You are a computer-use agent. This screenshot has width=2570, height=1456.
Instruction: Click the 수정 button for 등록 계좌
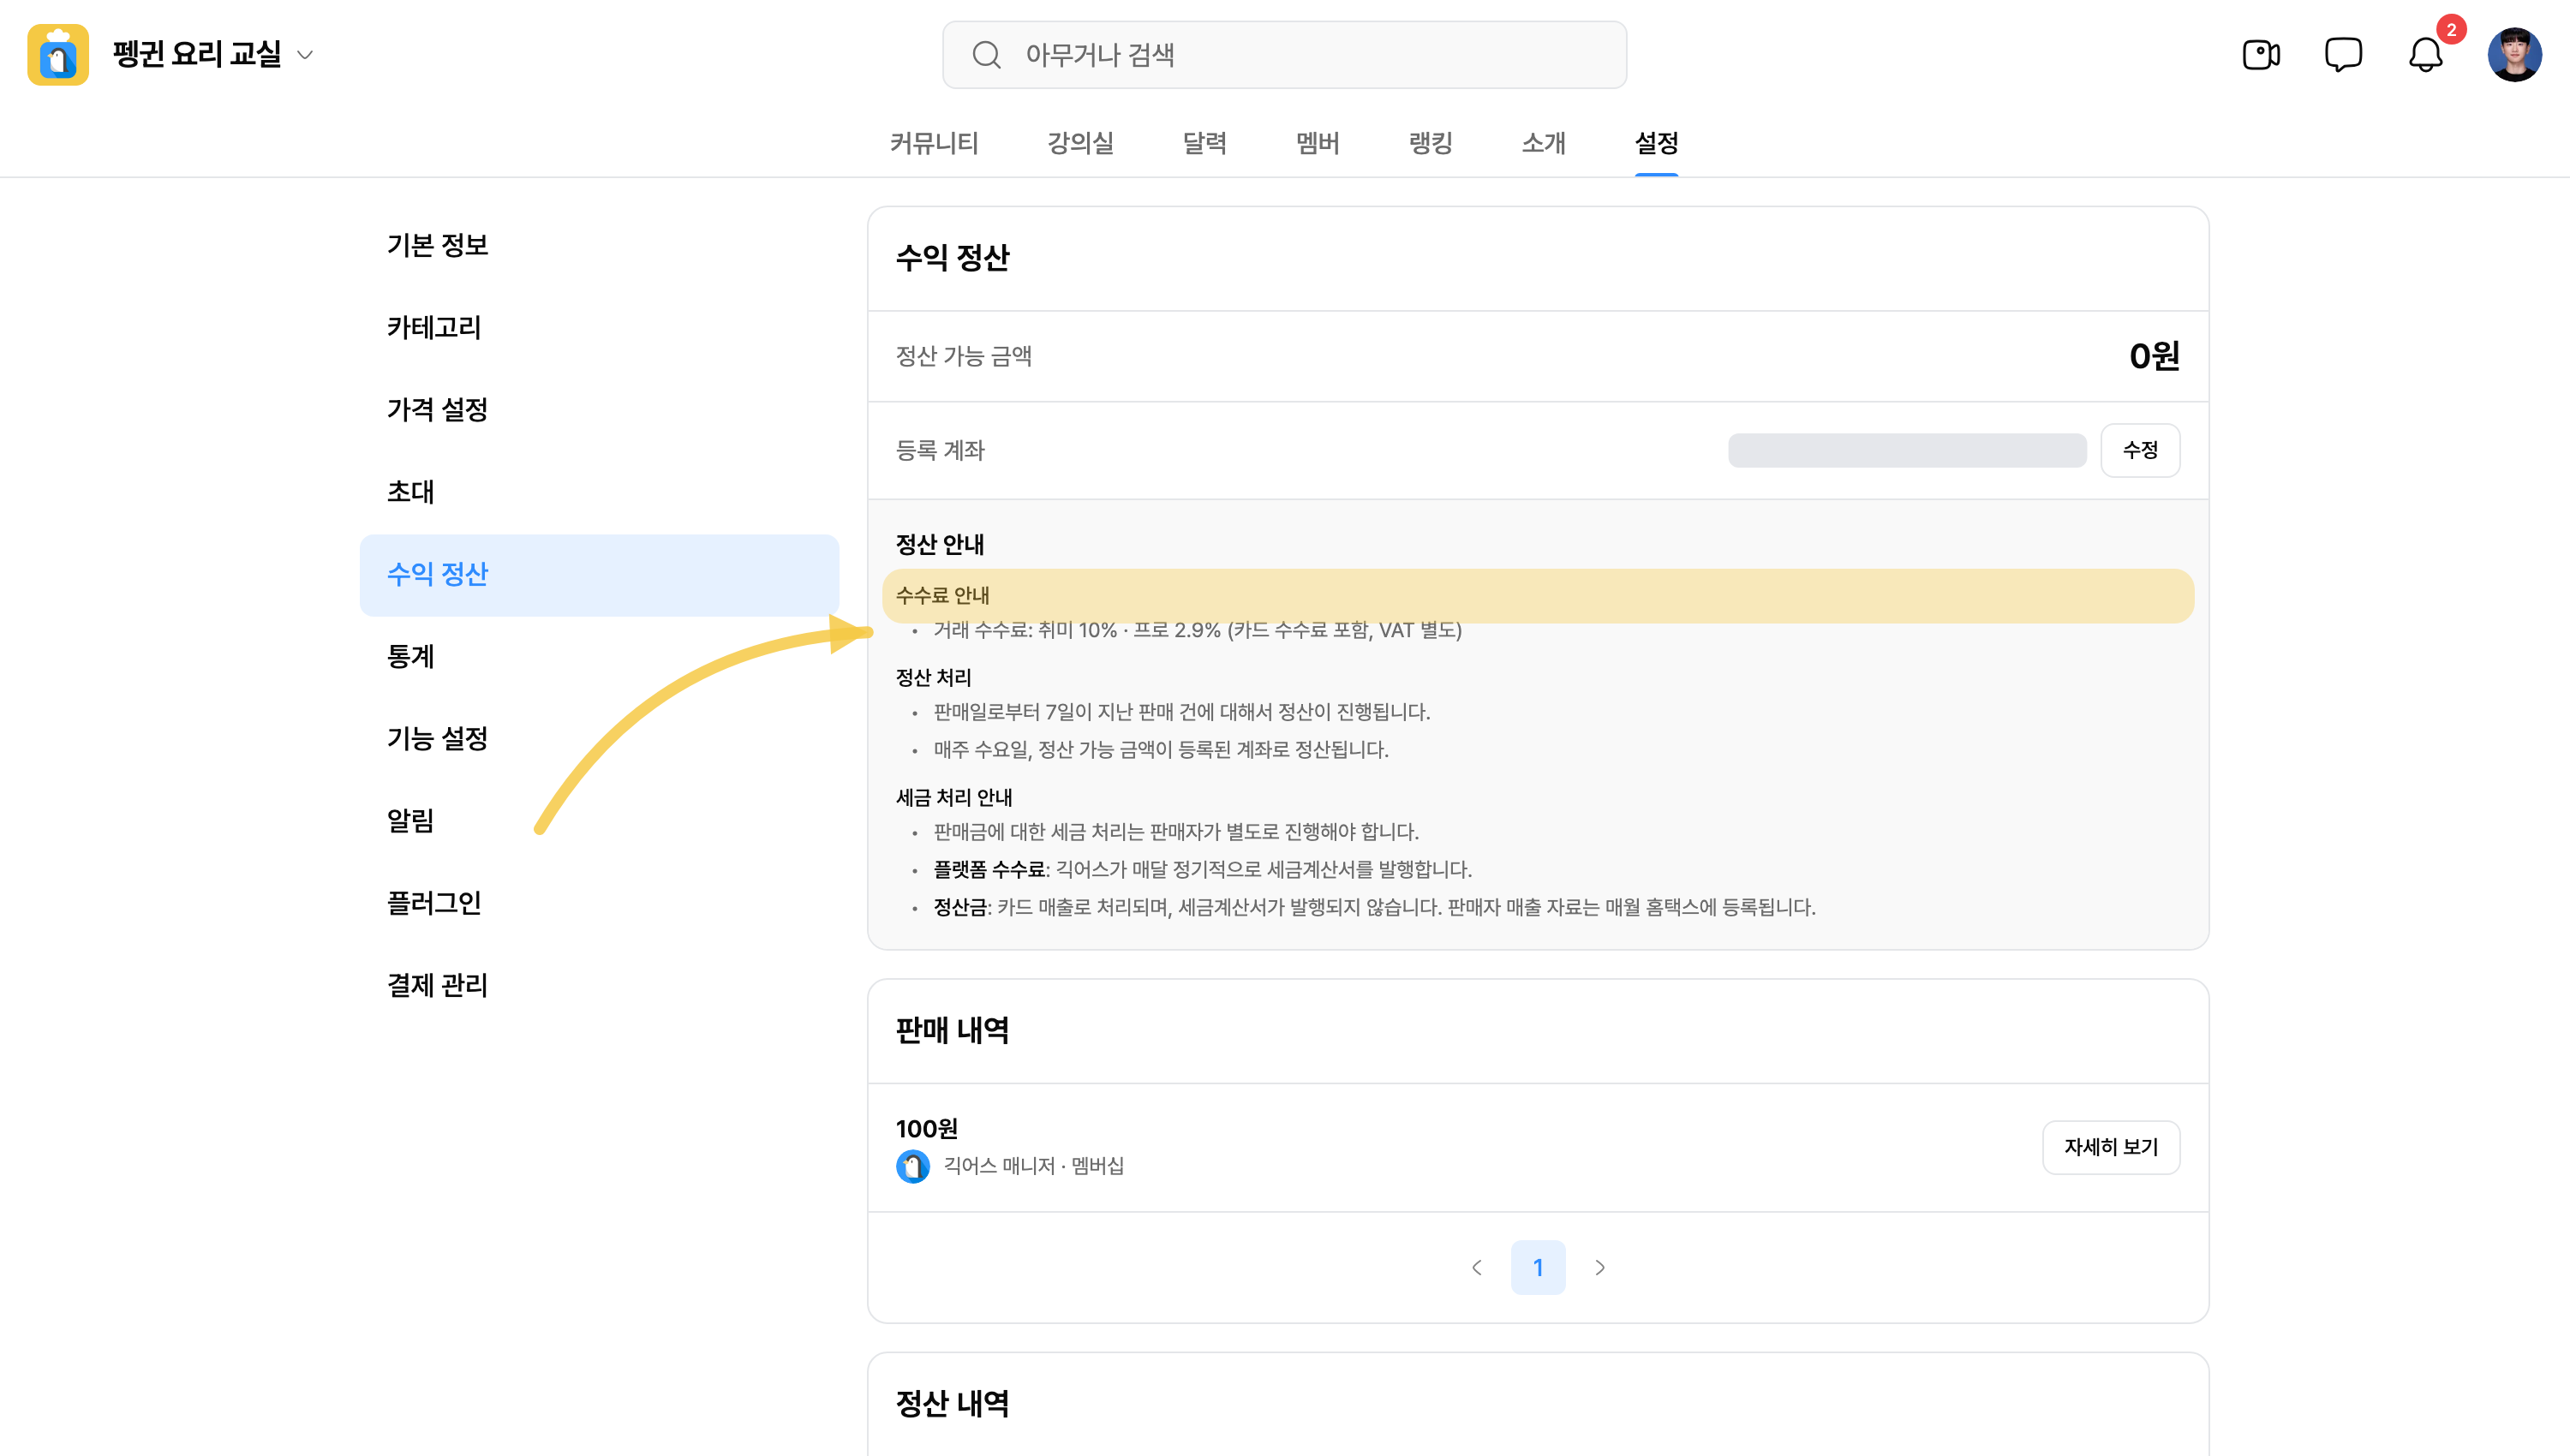click(2140, 450)
